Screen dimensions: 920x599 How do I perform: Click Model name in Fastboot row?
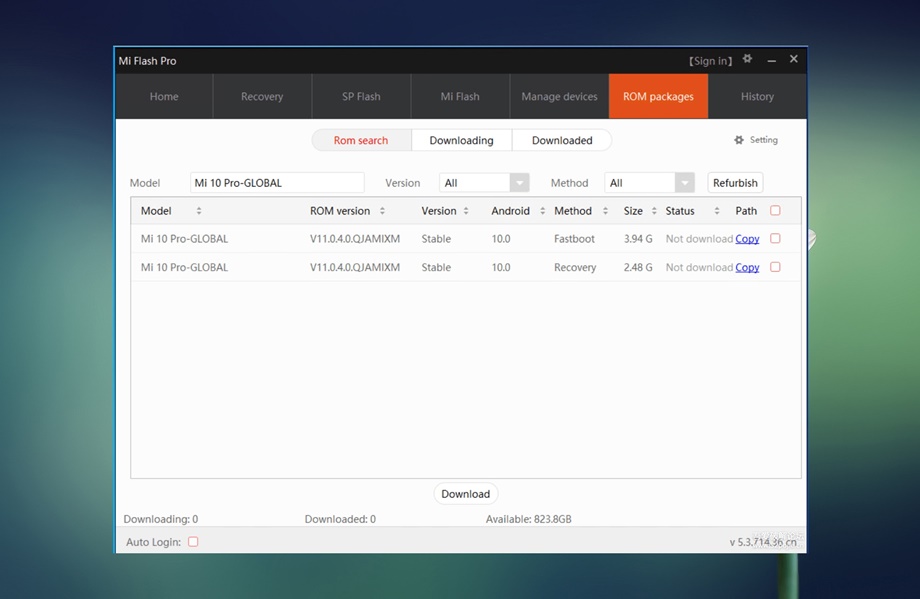(x=184, y=239)
